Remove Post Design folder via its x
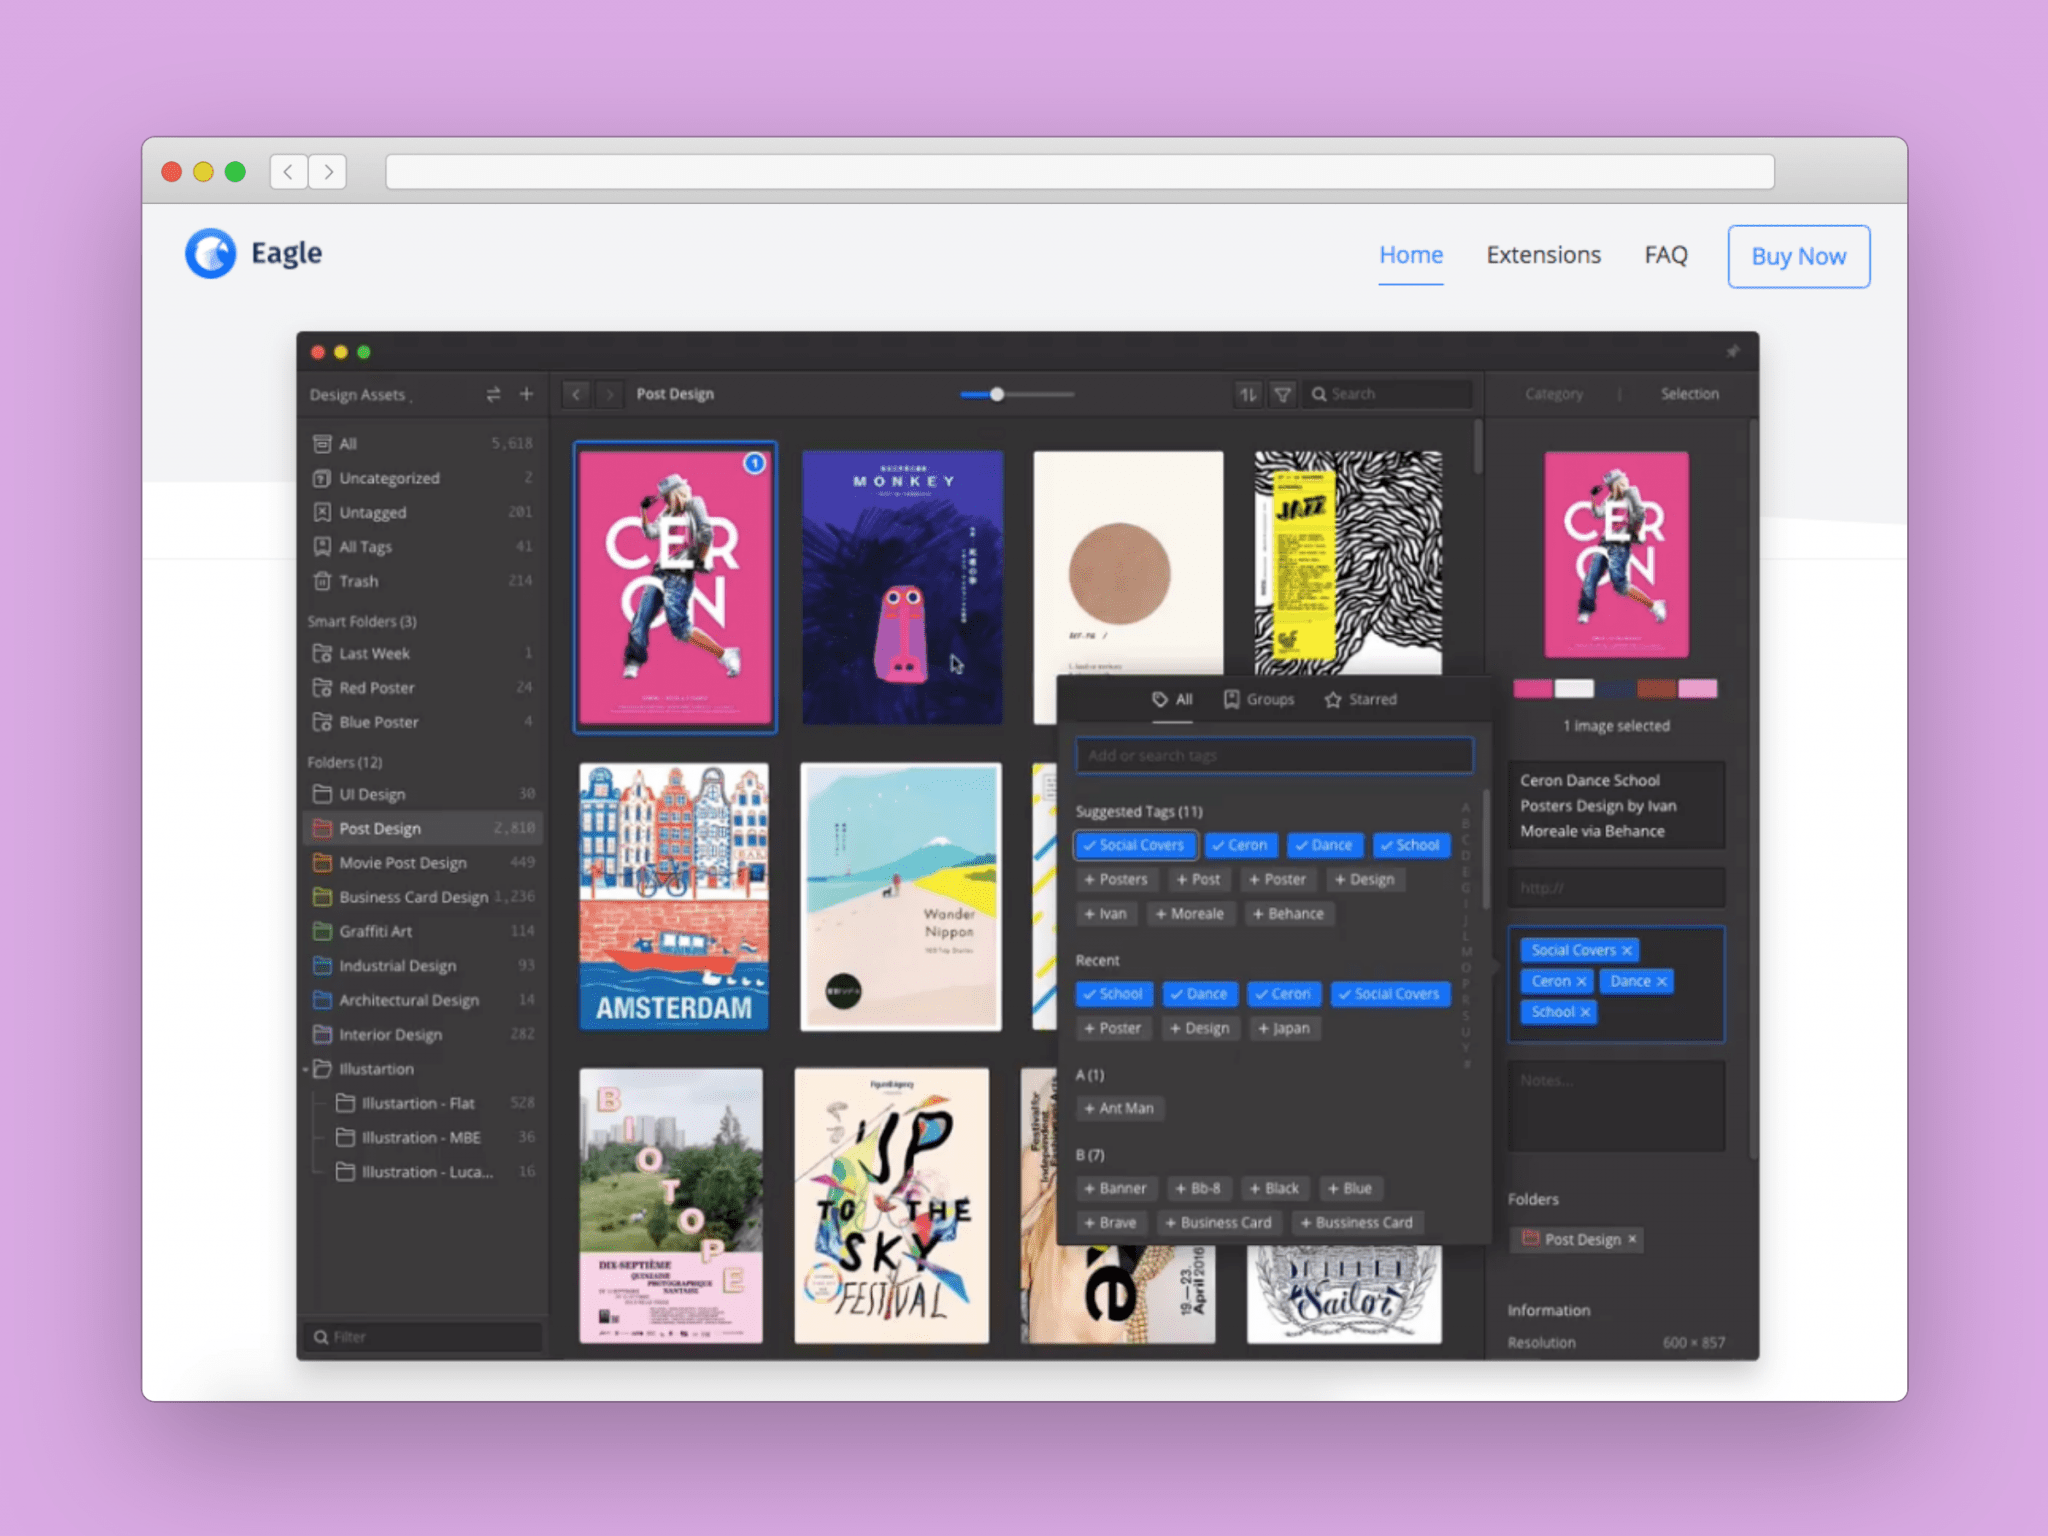This screenshot has height=1536, width=2048. tap(1632, 1239)
